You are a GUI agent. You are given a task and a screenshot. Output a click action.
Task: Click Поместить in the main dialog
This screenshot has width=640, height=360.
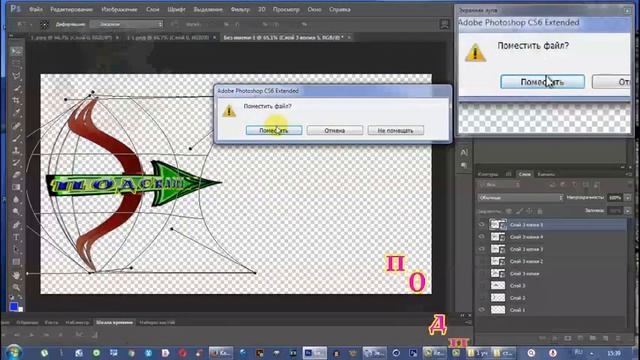point(274,130)
